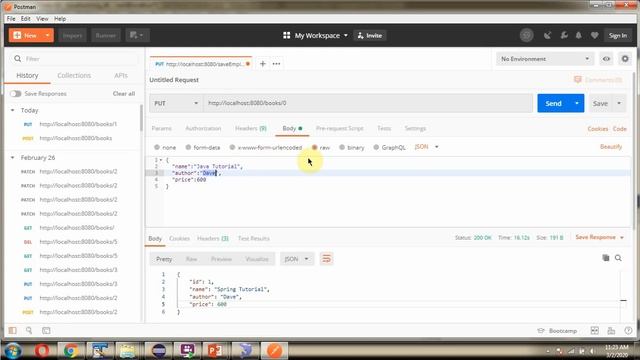Switch to two-pane layout icon
640x360 pixels.
point(595,331)
